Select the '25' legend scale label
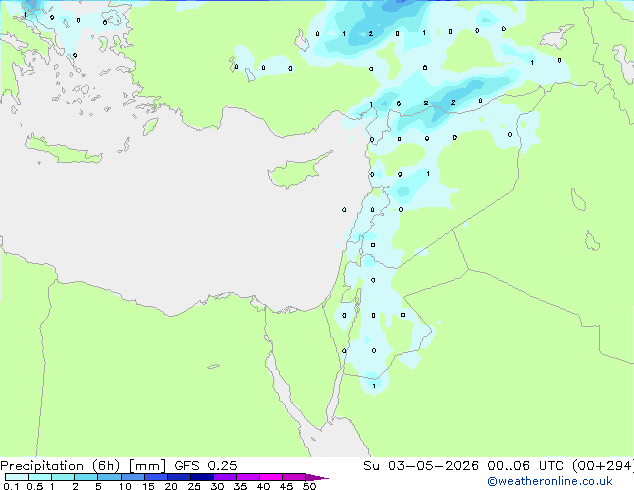This screenshot has width=634, height=490. coord(194,486)
